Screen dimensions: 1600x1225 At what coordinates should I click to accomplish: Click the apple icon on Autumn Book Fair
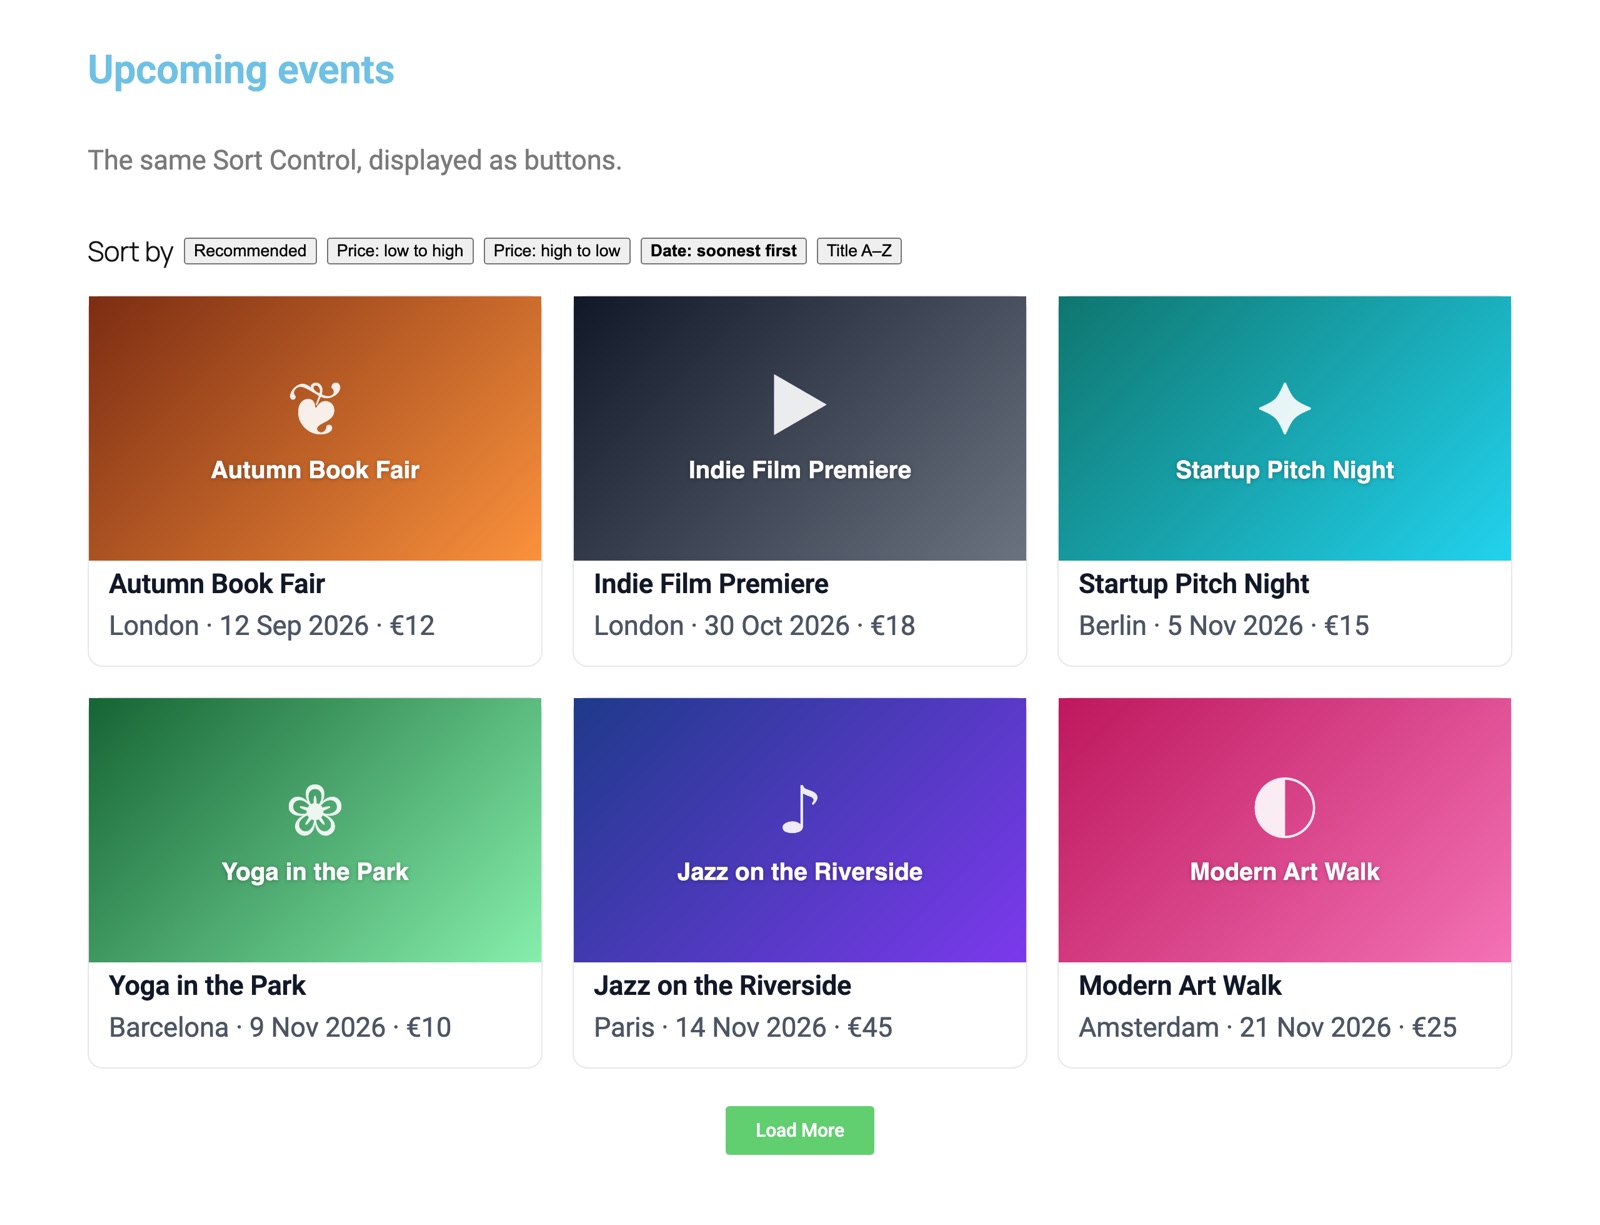pos(315,408)
